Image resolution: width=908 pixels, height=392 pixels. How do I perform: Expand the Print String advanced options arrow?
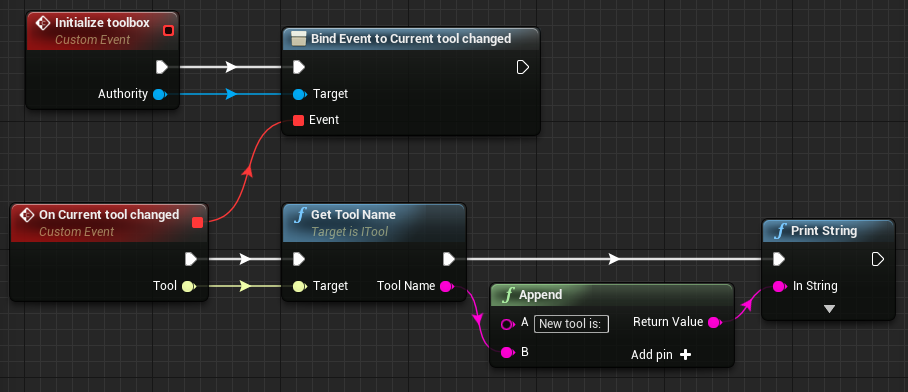pos(829,309)
